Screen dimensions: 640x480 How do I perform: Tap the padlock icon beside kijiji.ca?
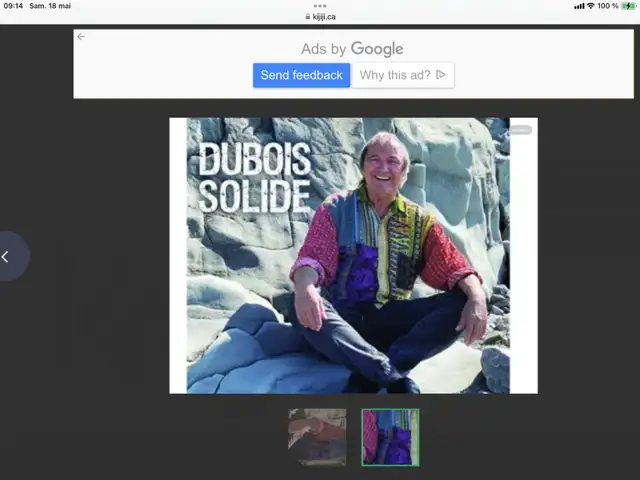(x=308, y=17)
